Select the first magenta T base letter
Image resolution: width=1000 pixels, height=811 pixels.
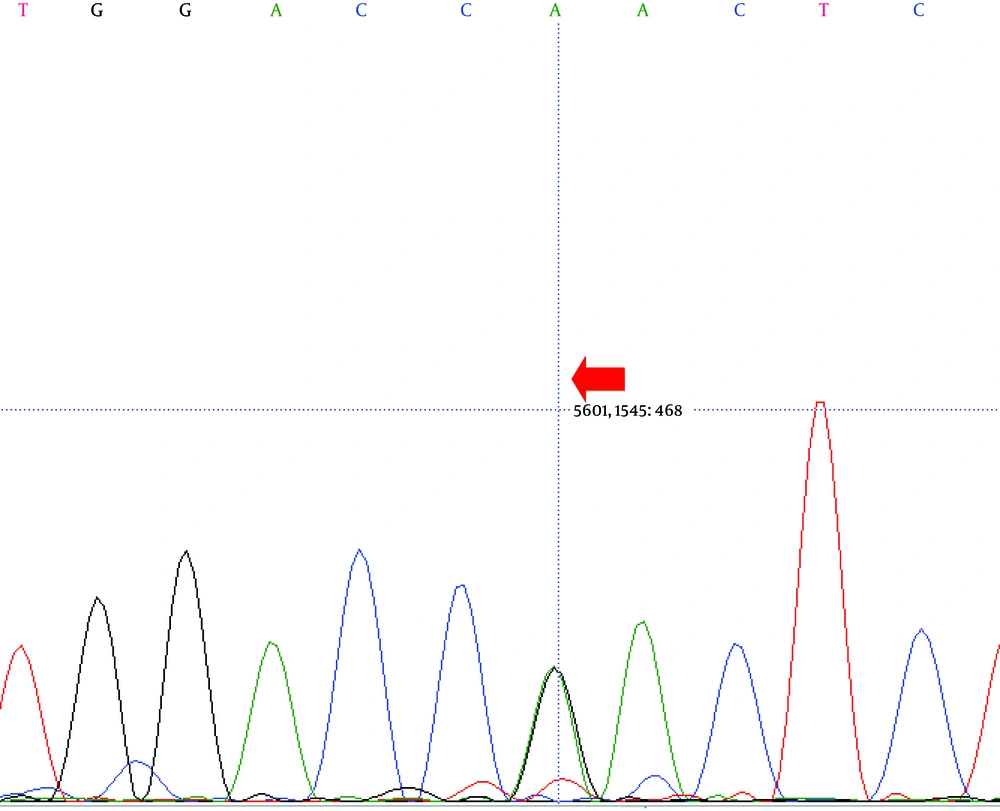coord(22,13)
